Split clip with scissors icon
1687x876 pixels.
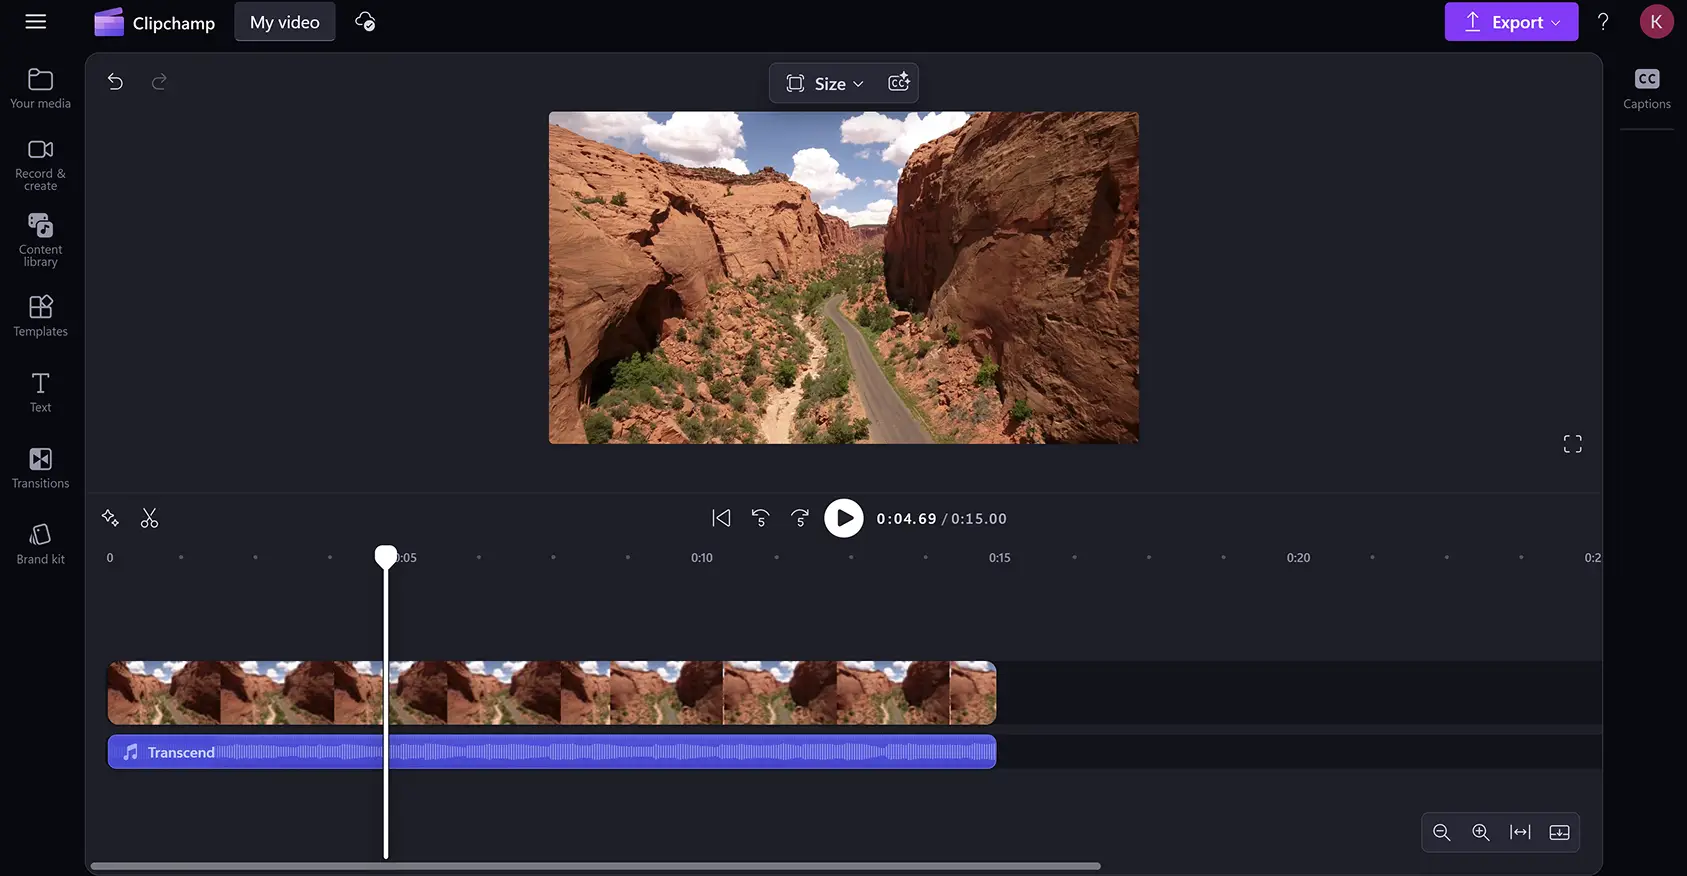tap(150, 518)
